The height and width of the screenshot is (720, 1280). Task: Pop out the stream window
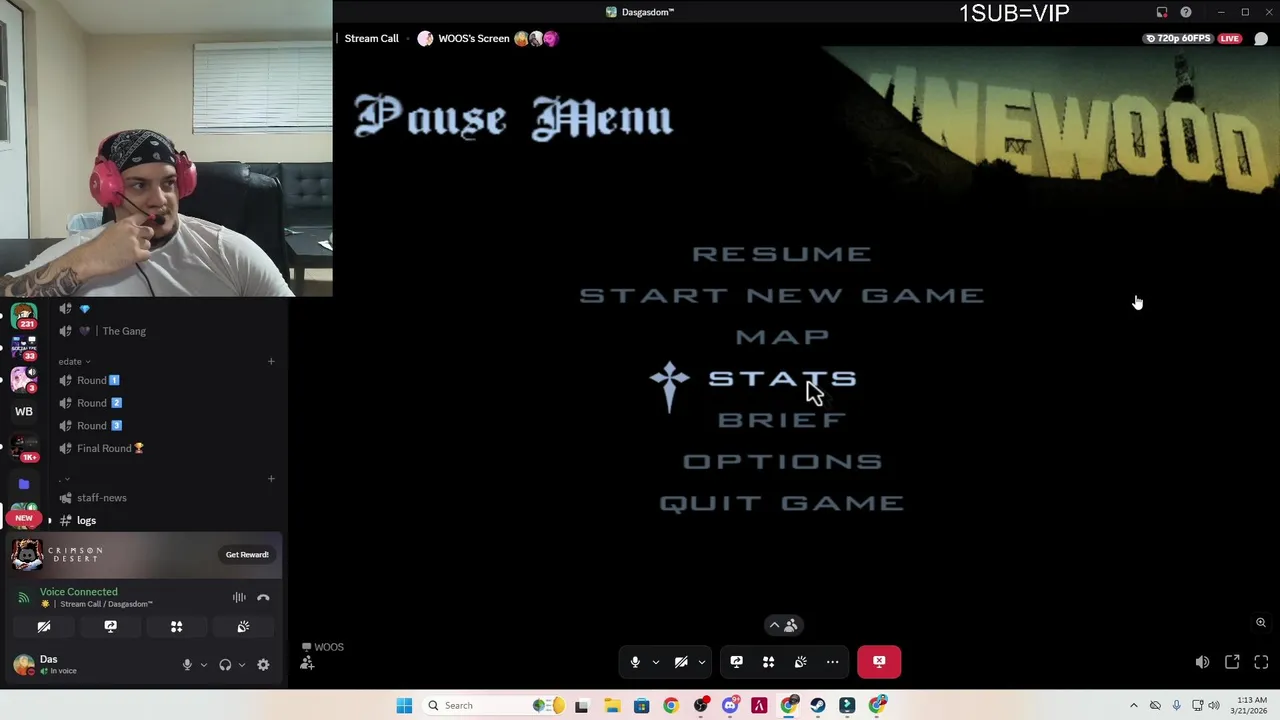tap(1232, 662)
